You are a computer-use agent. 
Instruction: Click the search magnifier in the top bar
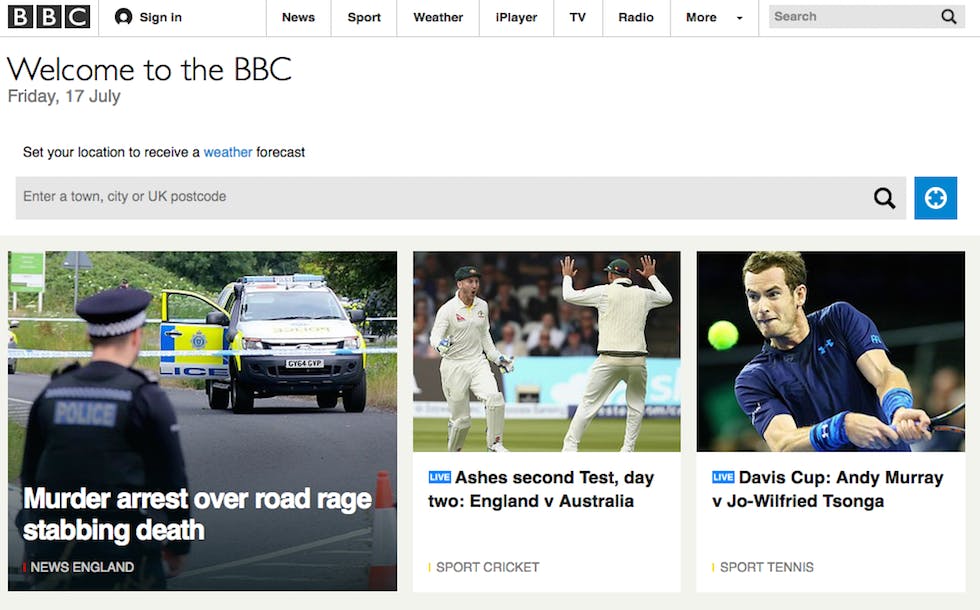click(948, 17)
